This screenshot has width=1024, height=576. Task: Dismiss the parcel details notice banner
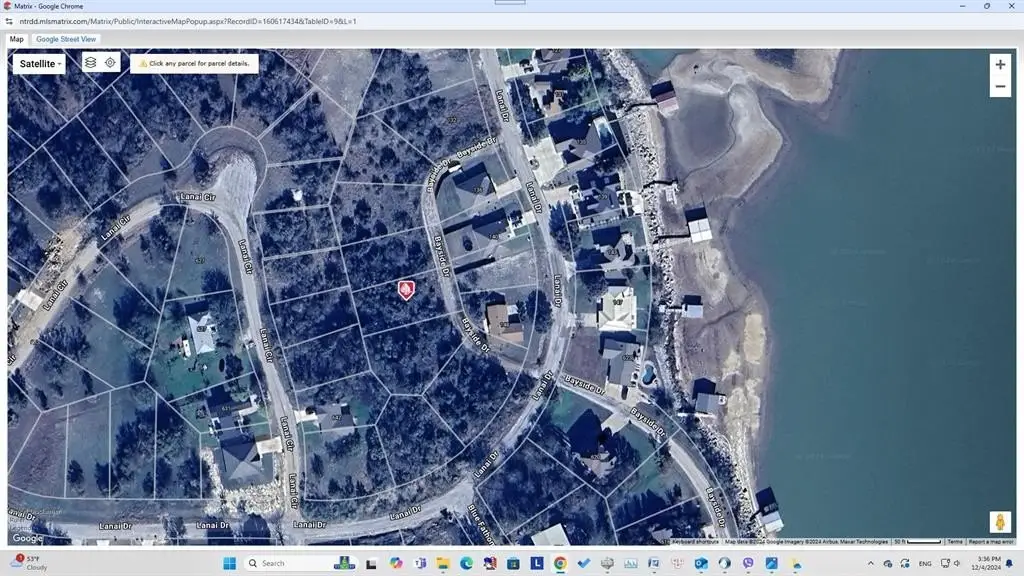click(x=194, y=62)
